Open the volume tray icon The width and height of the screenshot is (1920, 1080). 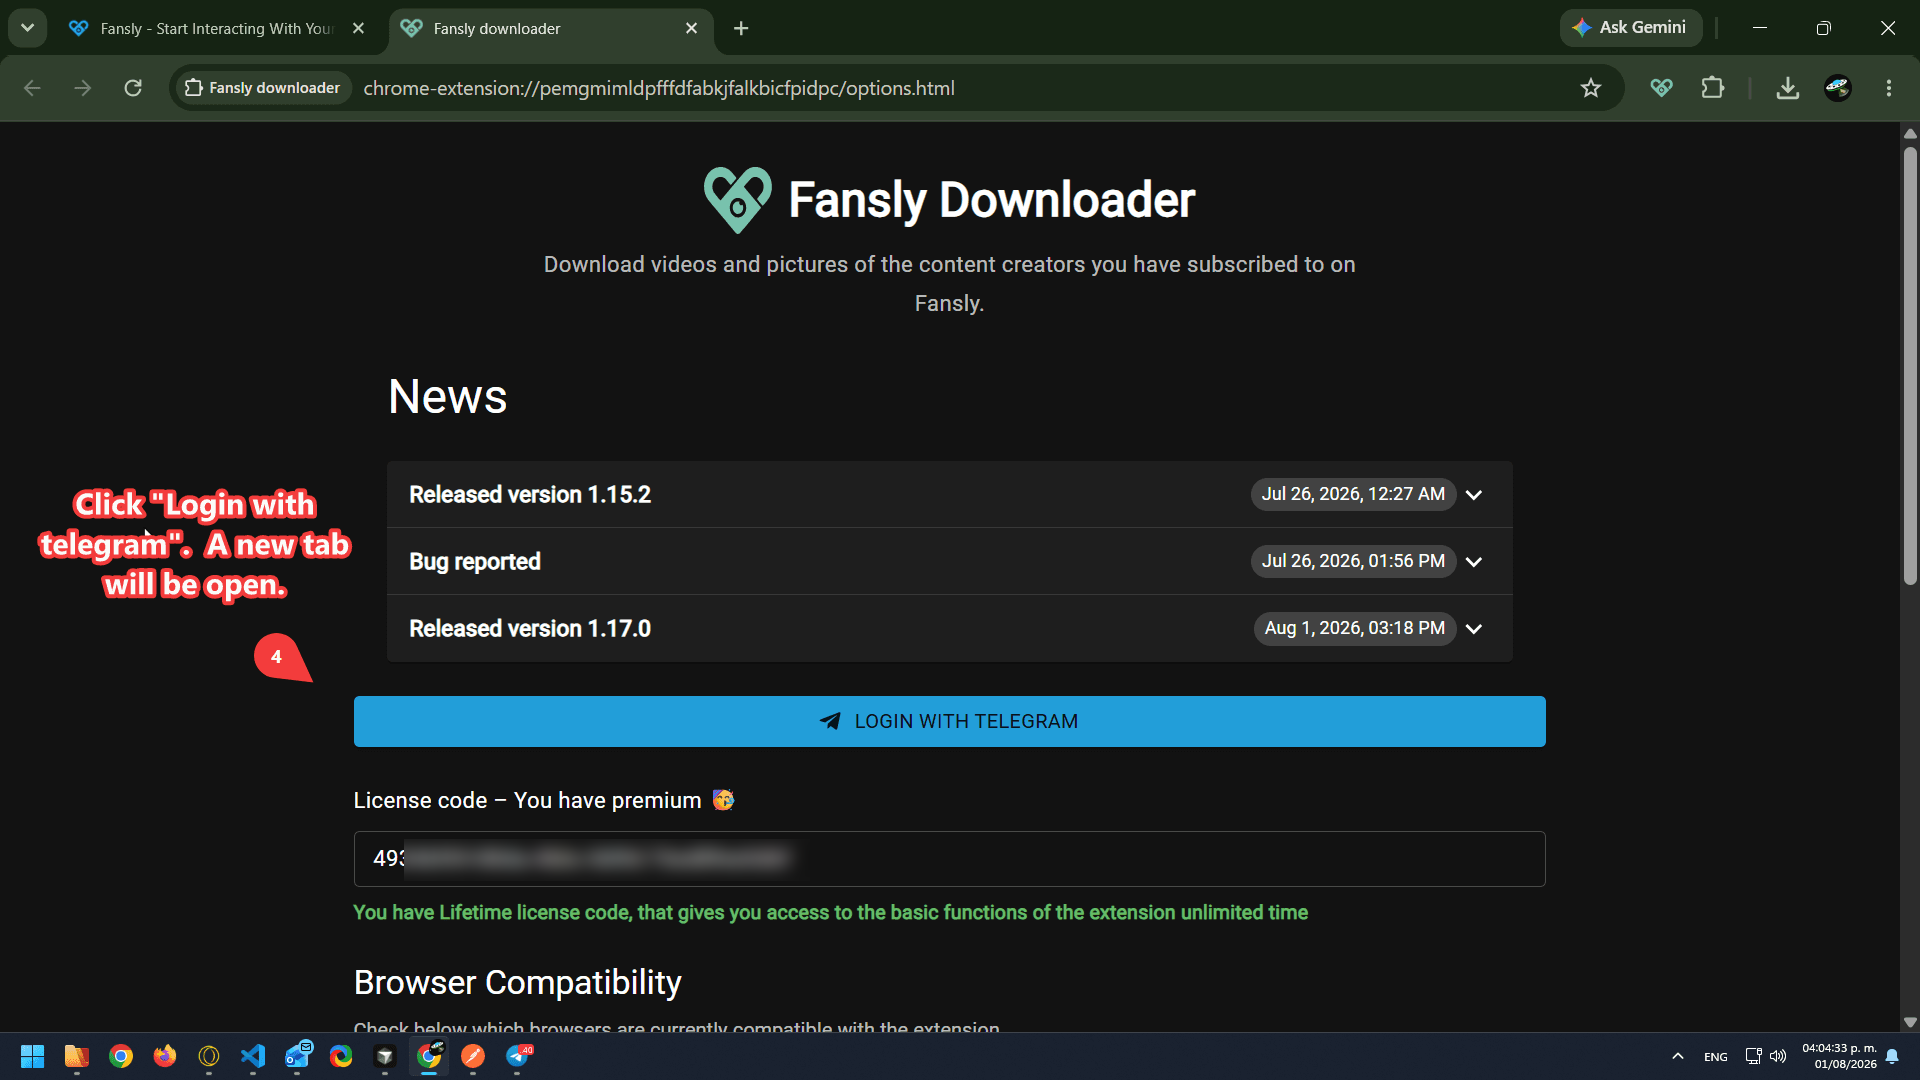click(1778, 1056)
